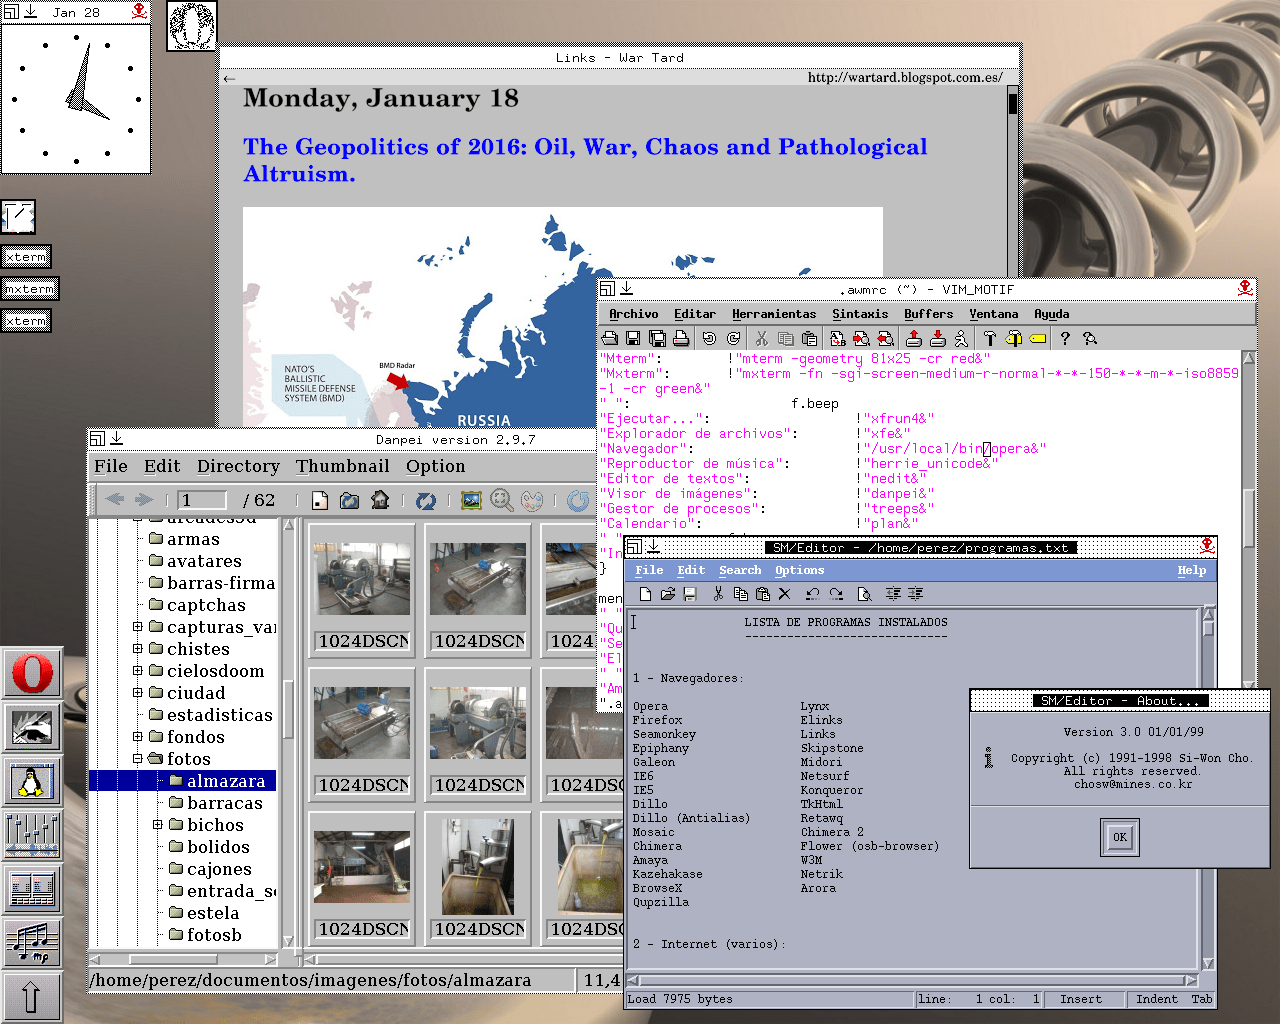
Task: Open the Thumbnail menu in Danpei
Action: click(x=342, y=466)
